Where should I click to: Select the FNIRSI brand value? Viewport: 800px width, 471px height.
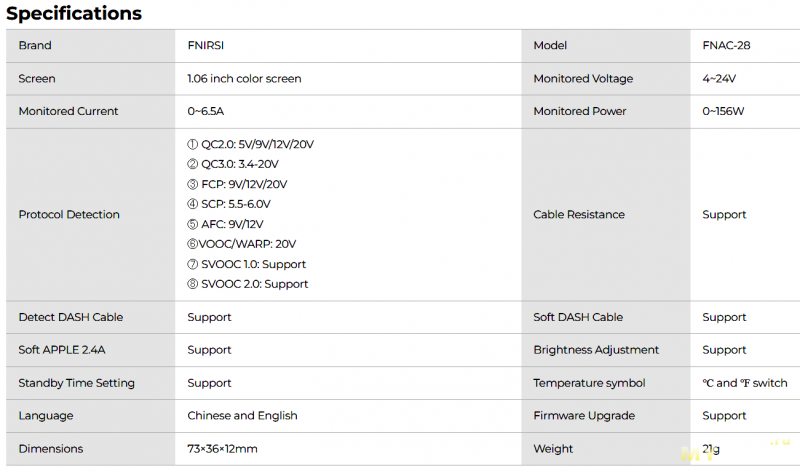click(206, 45)
